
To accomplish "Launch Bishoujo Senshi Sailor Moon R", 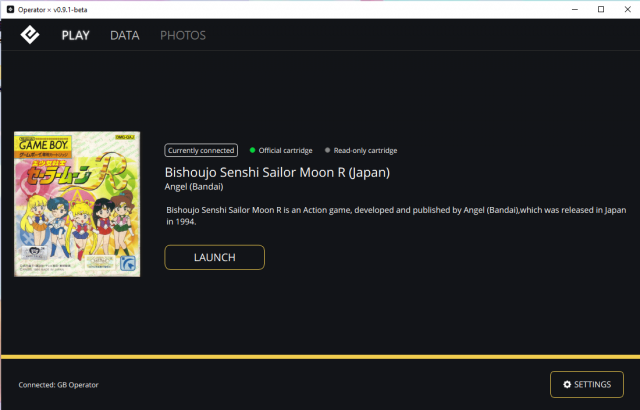I will click(214, 257).
